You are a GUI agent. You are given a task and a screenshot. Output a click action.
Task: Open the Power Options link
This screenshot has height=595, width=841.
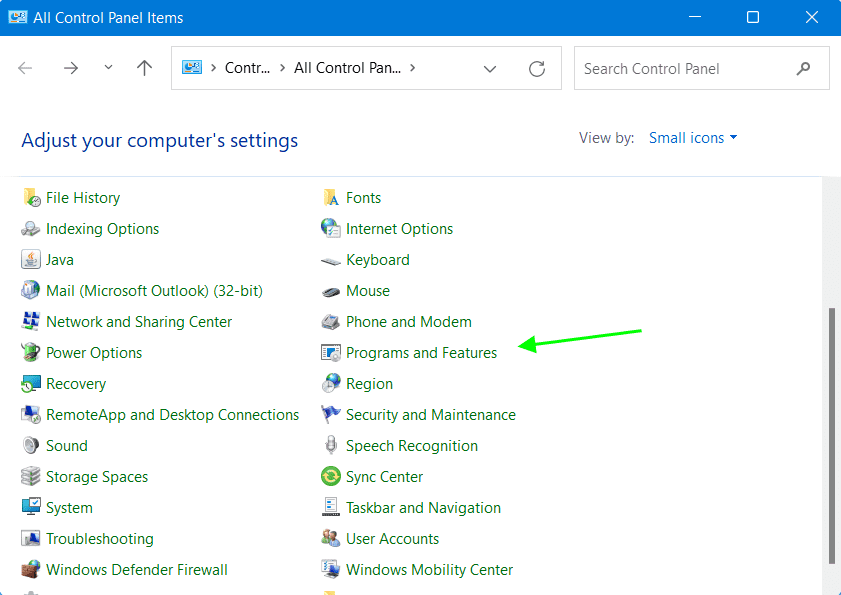click(94, 352)
